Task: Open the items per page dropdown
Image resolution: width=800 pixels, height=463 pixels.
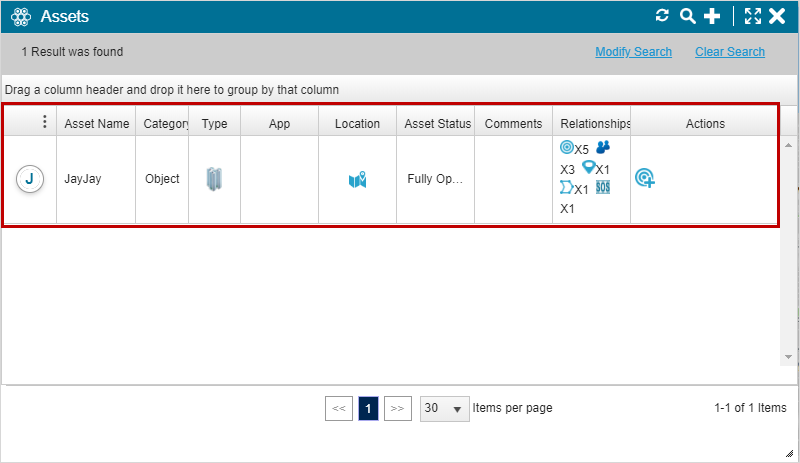Action: 445,409
